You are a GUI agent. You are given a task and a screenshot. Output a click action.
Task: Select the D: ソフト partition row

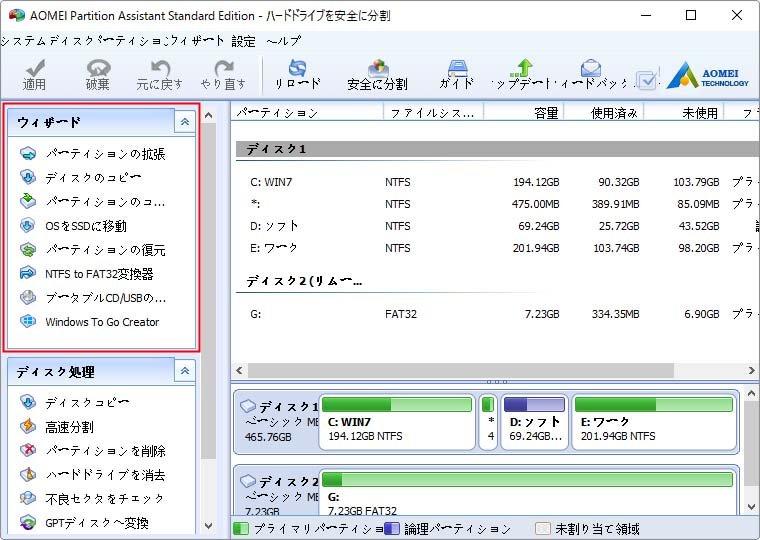[x=497, y=226]
